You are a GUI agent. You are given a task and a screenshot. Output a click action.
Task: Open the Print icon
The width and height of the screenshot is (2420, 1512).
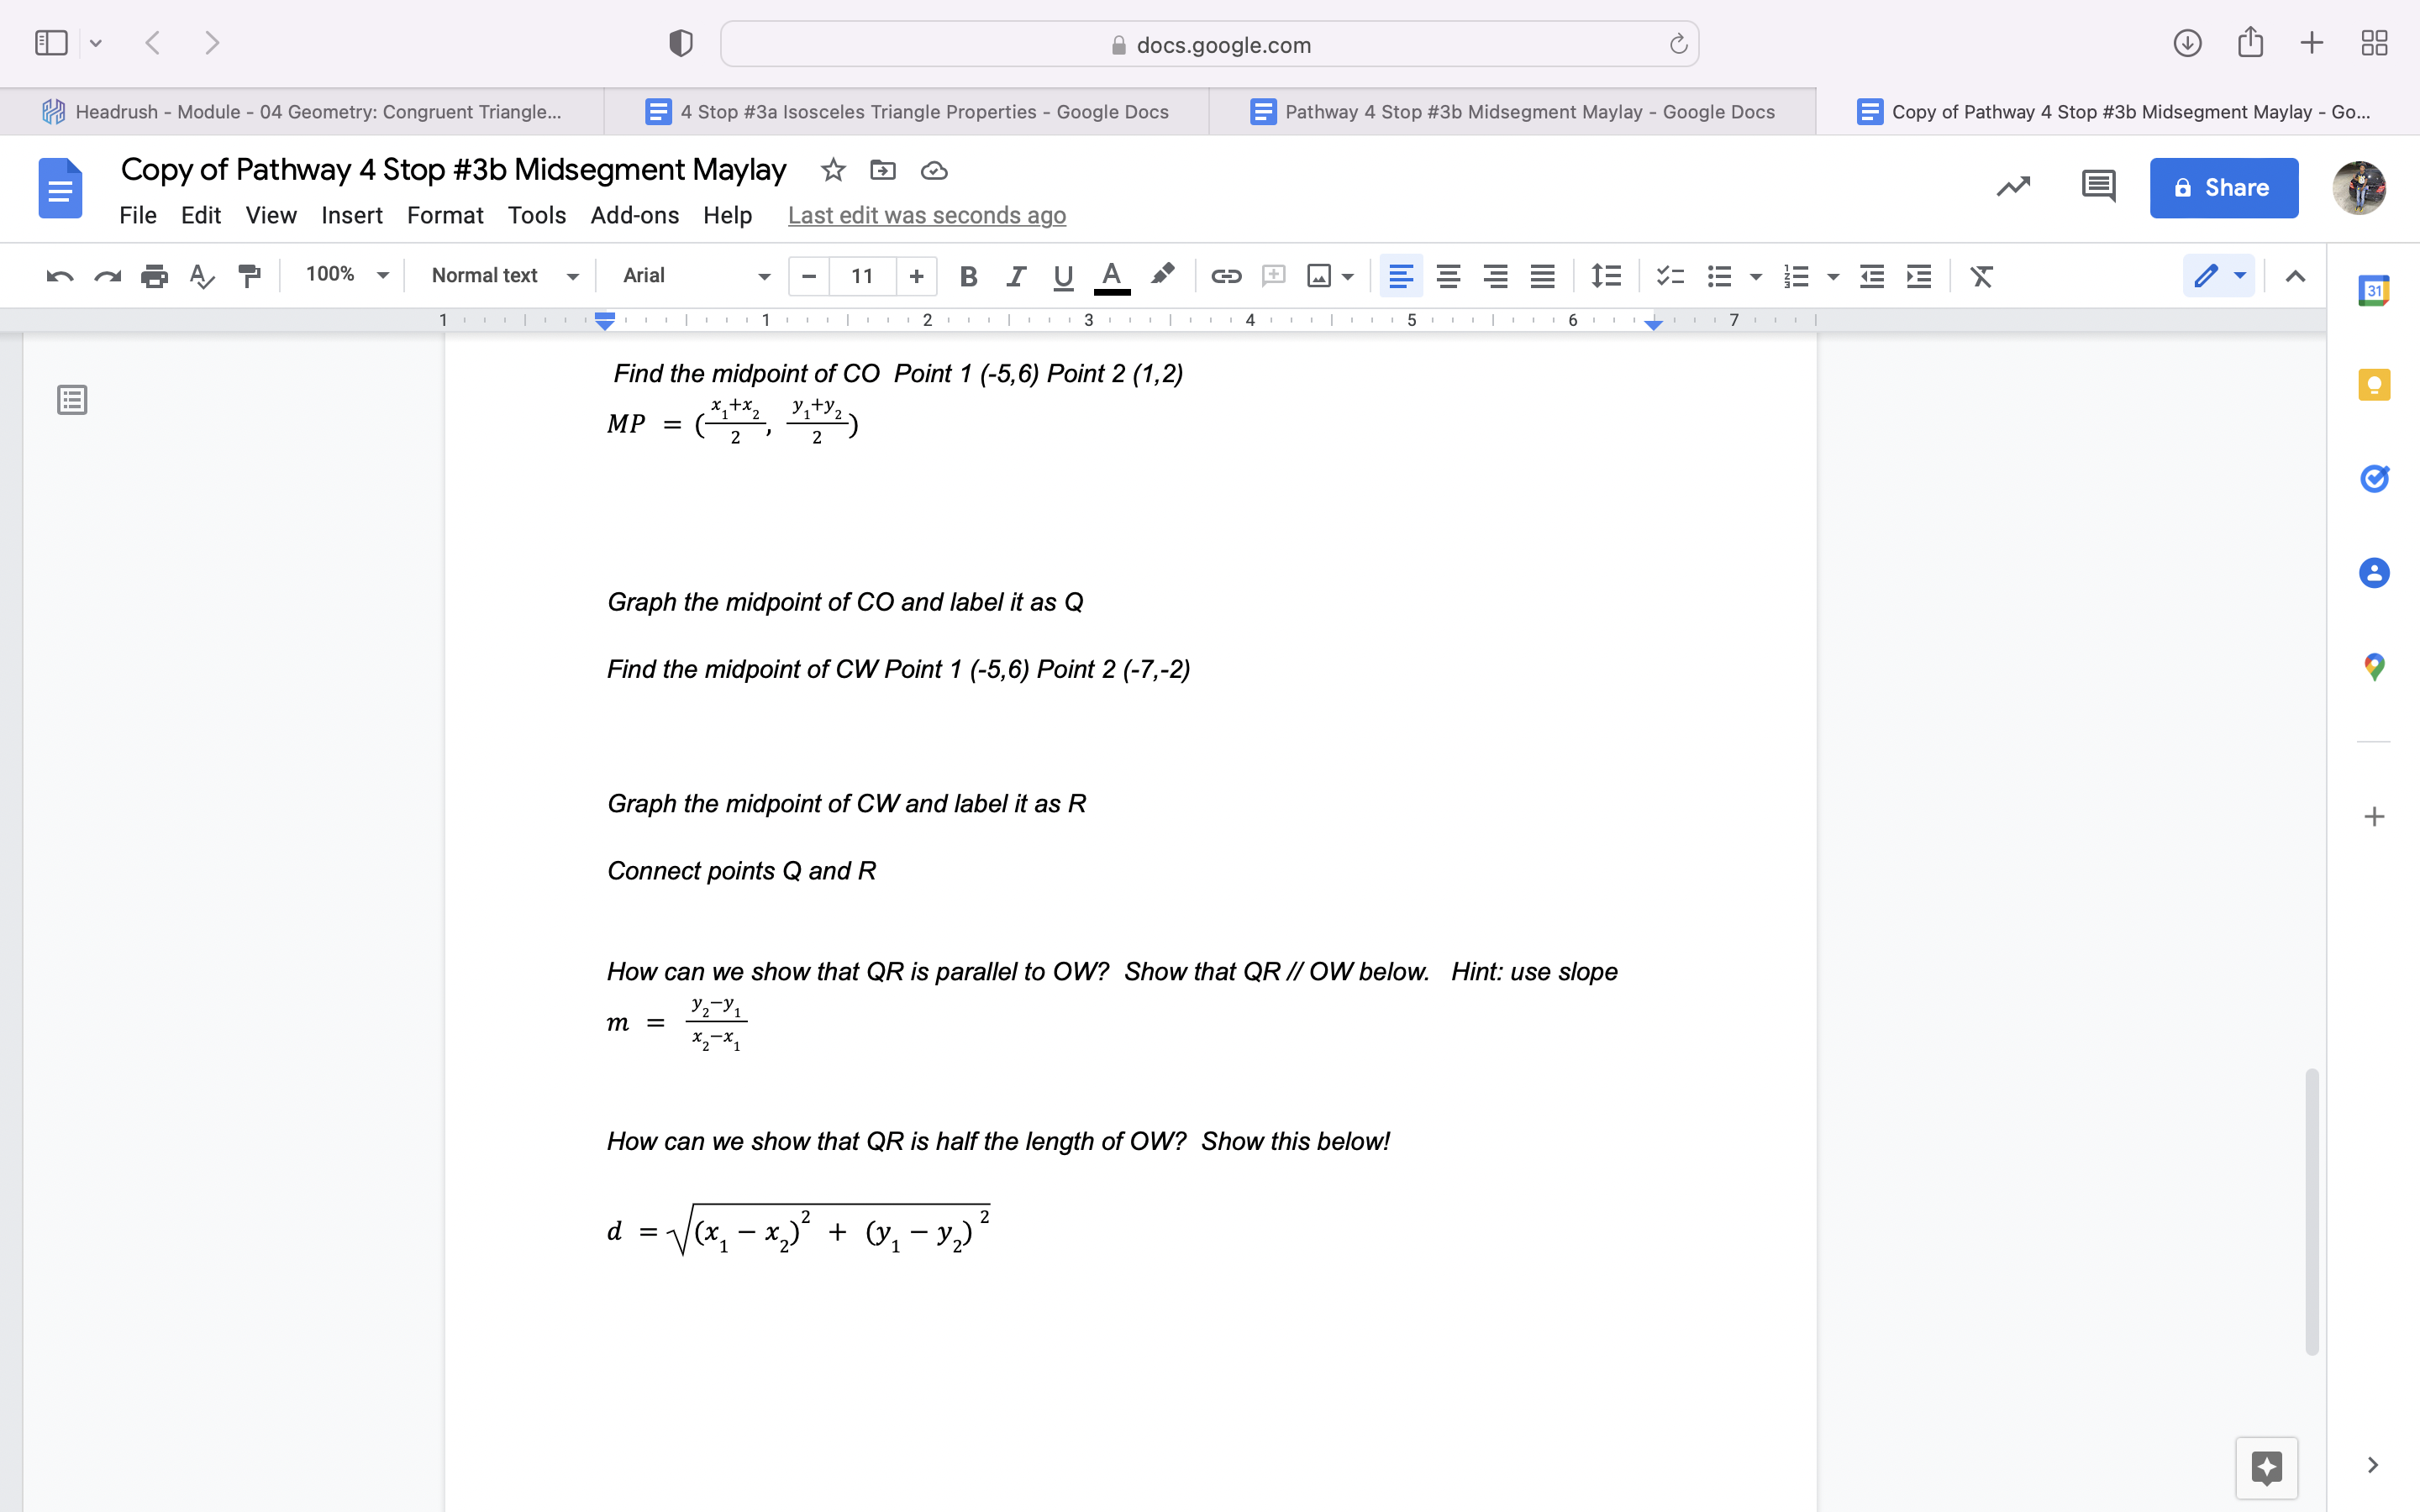(155, 276)
